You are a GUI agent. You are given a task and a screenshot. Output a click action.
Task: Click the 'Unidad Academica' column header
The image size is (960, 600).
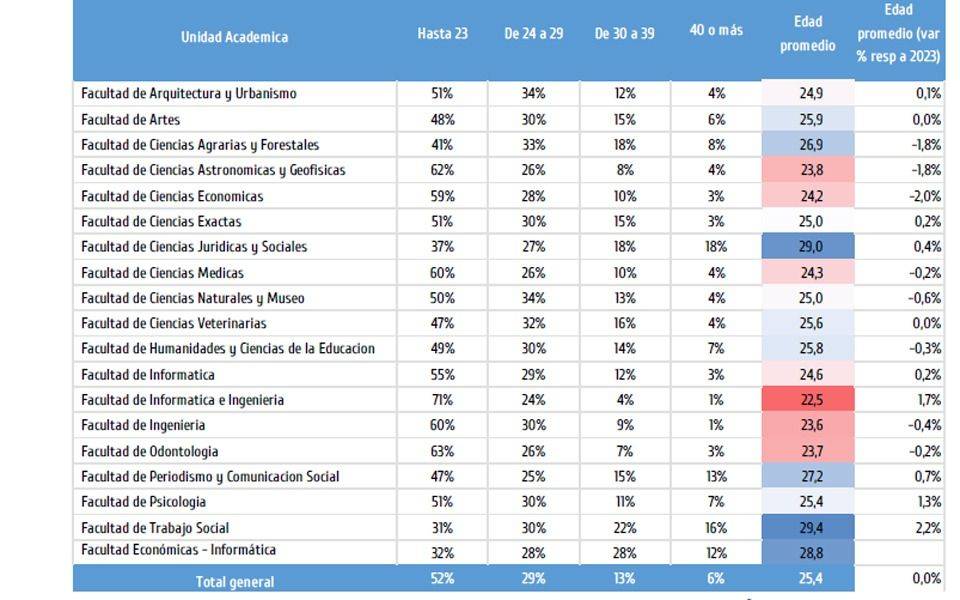point(234,37)
